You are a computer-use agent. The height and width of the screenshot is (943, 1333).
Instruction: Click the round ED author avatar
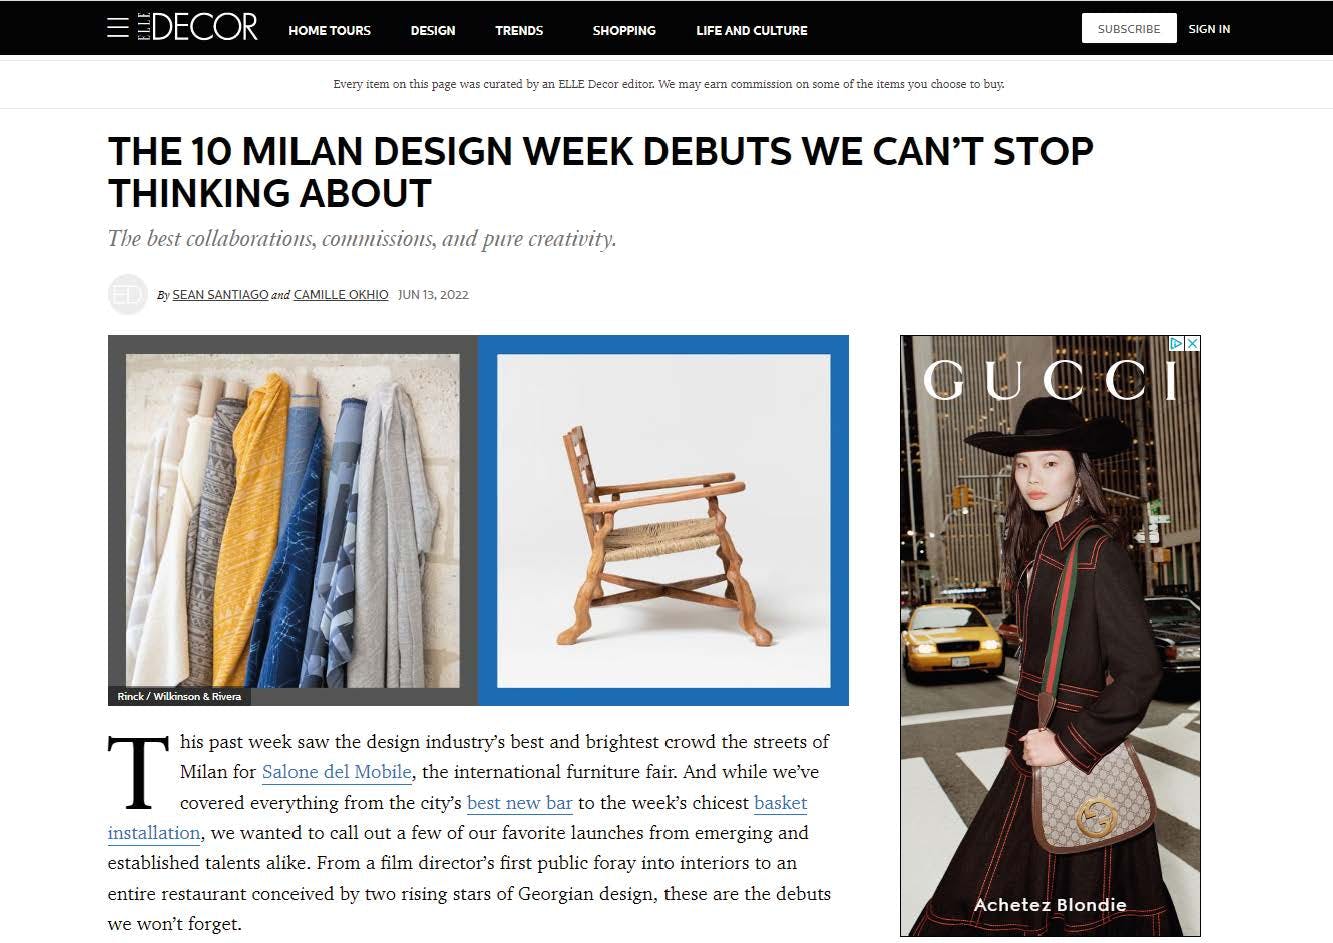(x=127, y=294)
